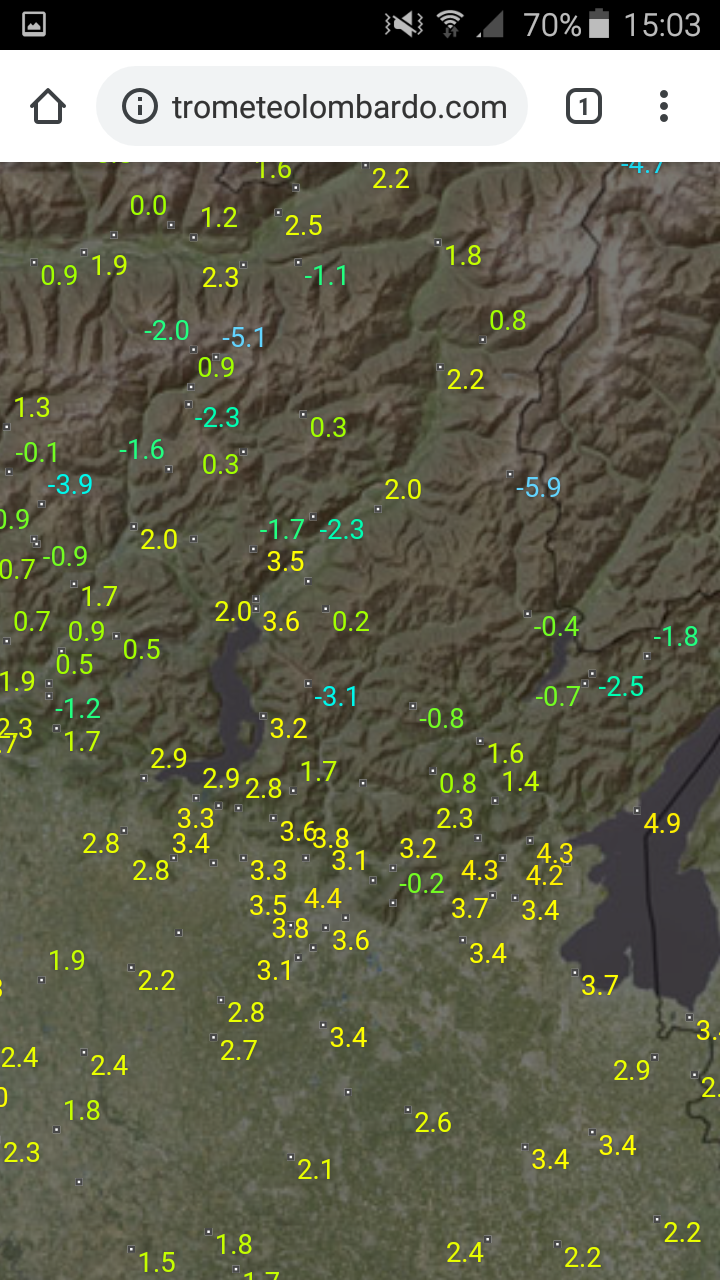Tap the address bar URL text
Viewport: 720px width, 1280px height.
[339, 107]
